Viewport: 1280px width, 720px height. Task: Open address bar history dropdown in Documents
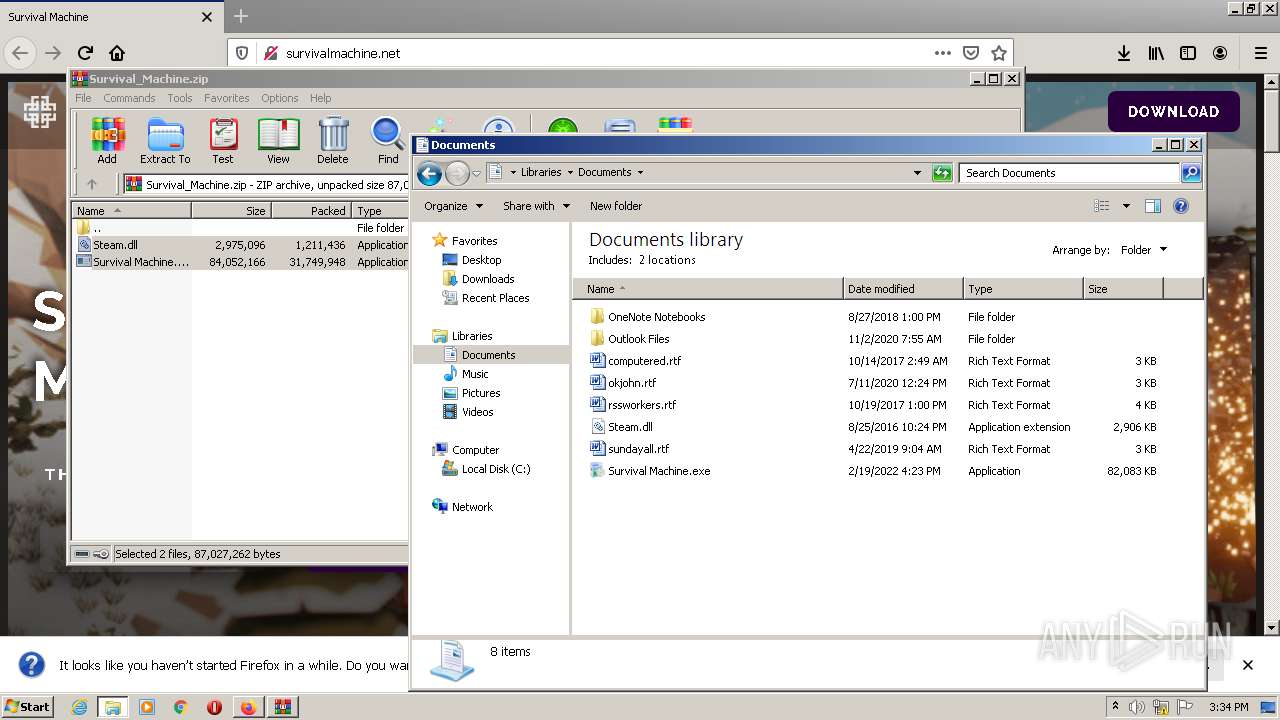click(917, 173)
